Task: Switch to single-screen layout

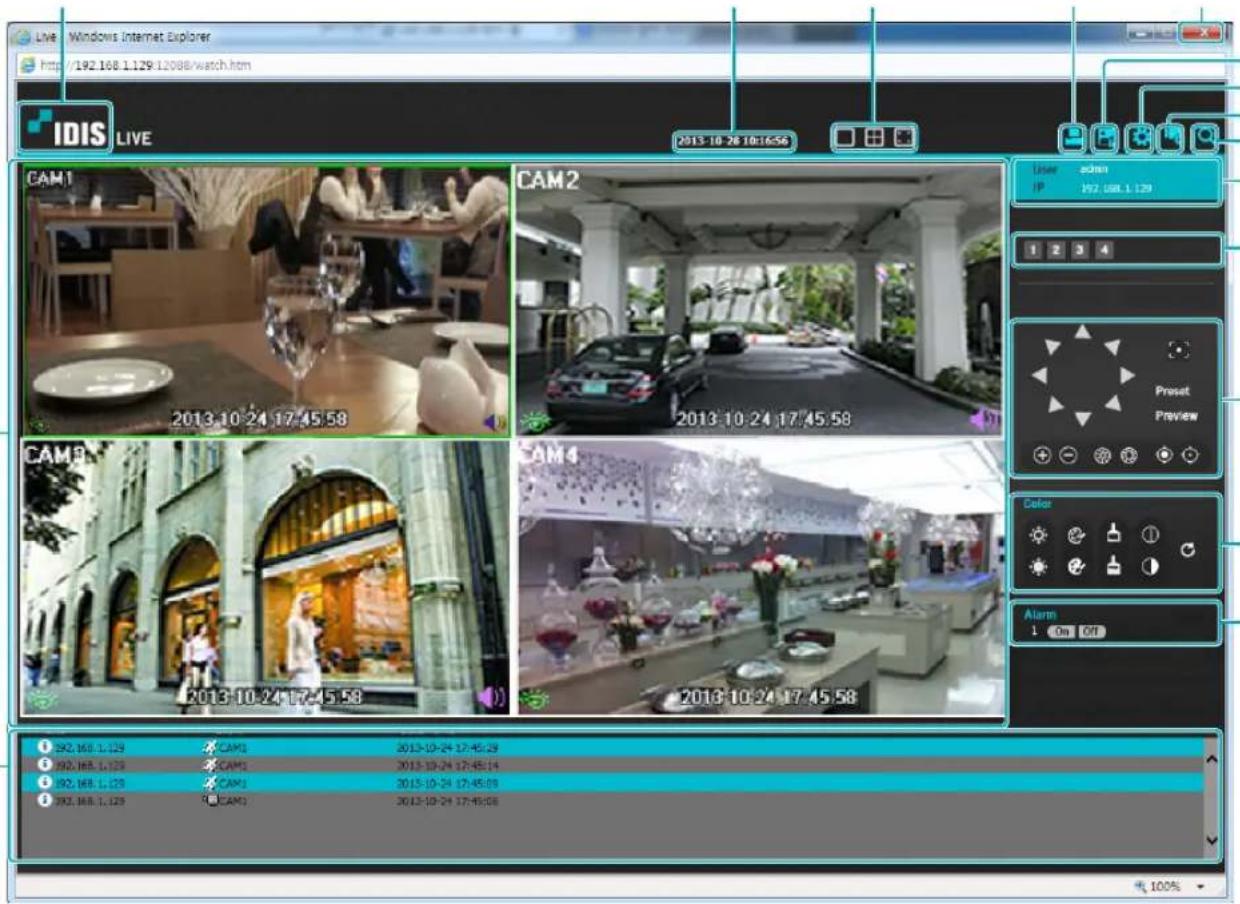Action: point(846,138)
